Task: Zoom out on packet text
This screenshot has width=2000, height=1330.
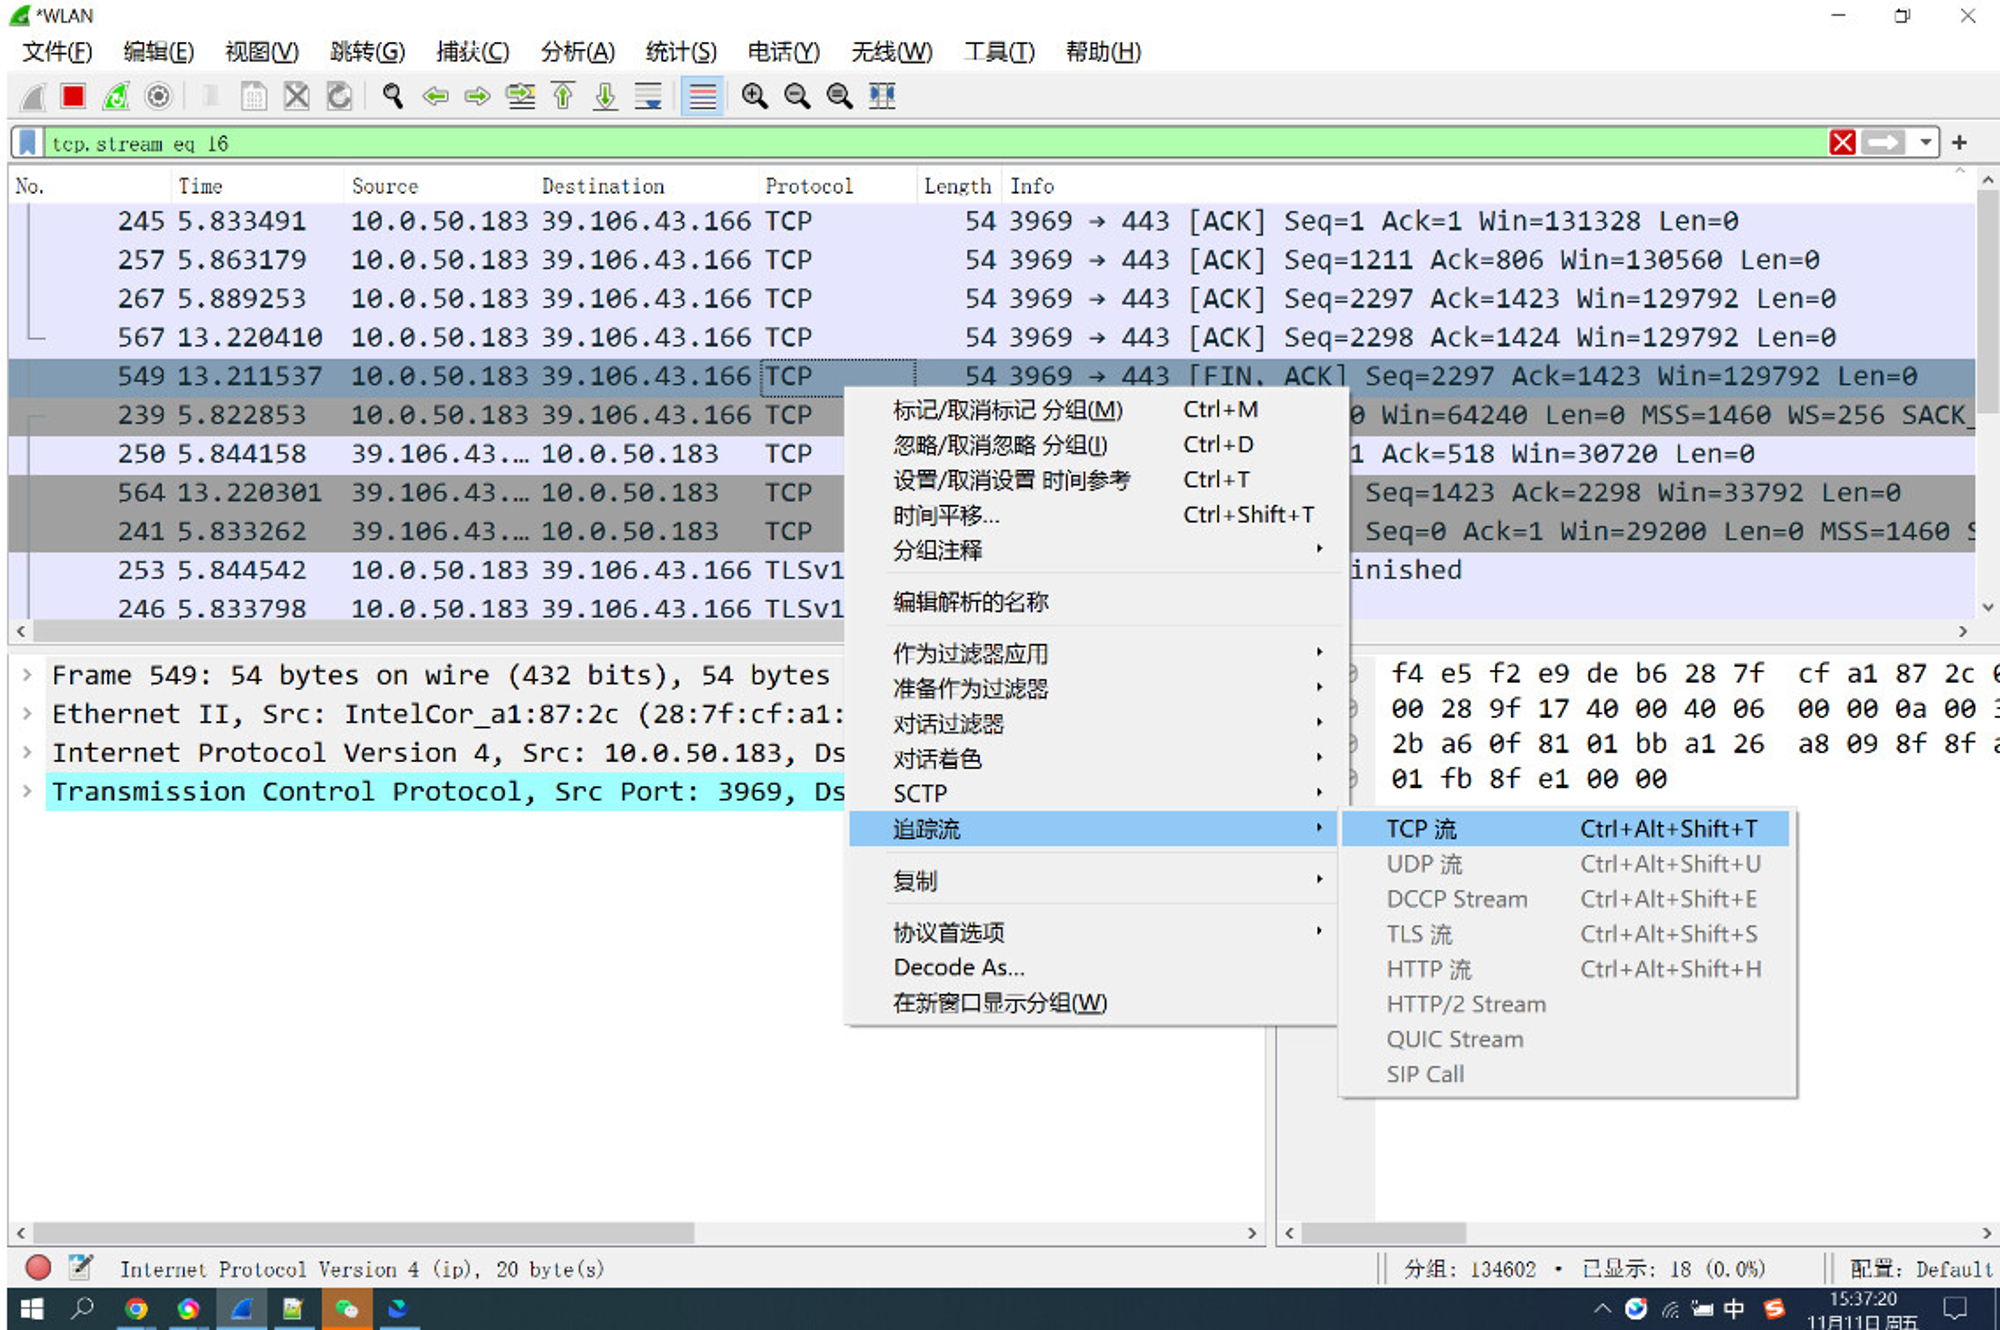Action: click(797, 96)
